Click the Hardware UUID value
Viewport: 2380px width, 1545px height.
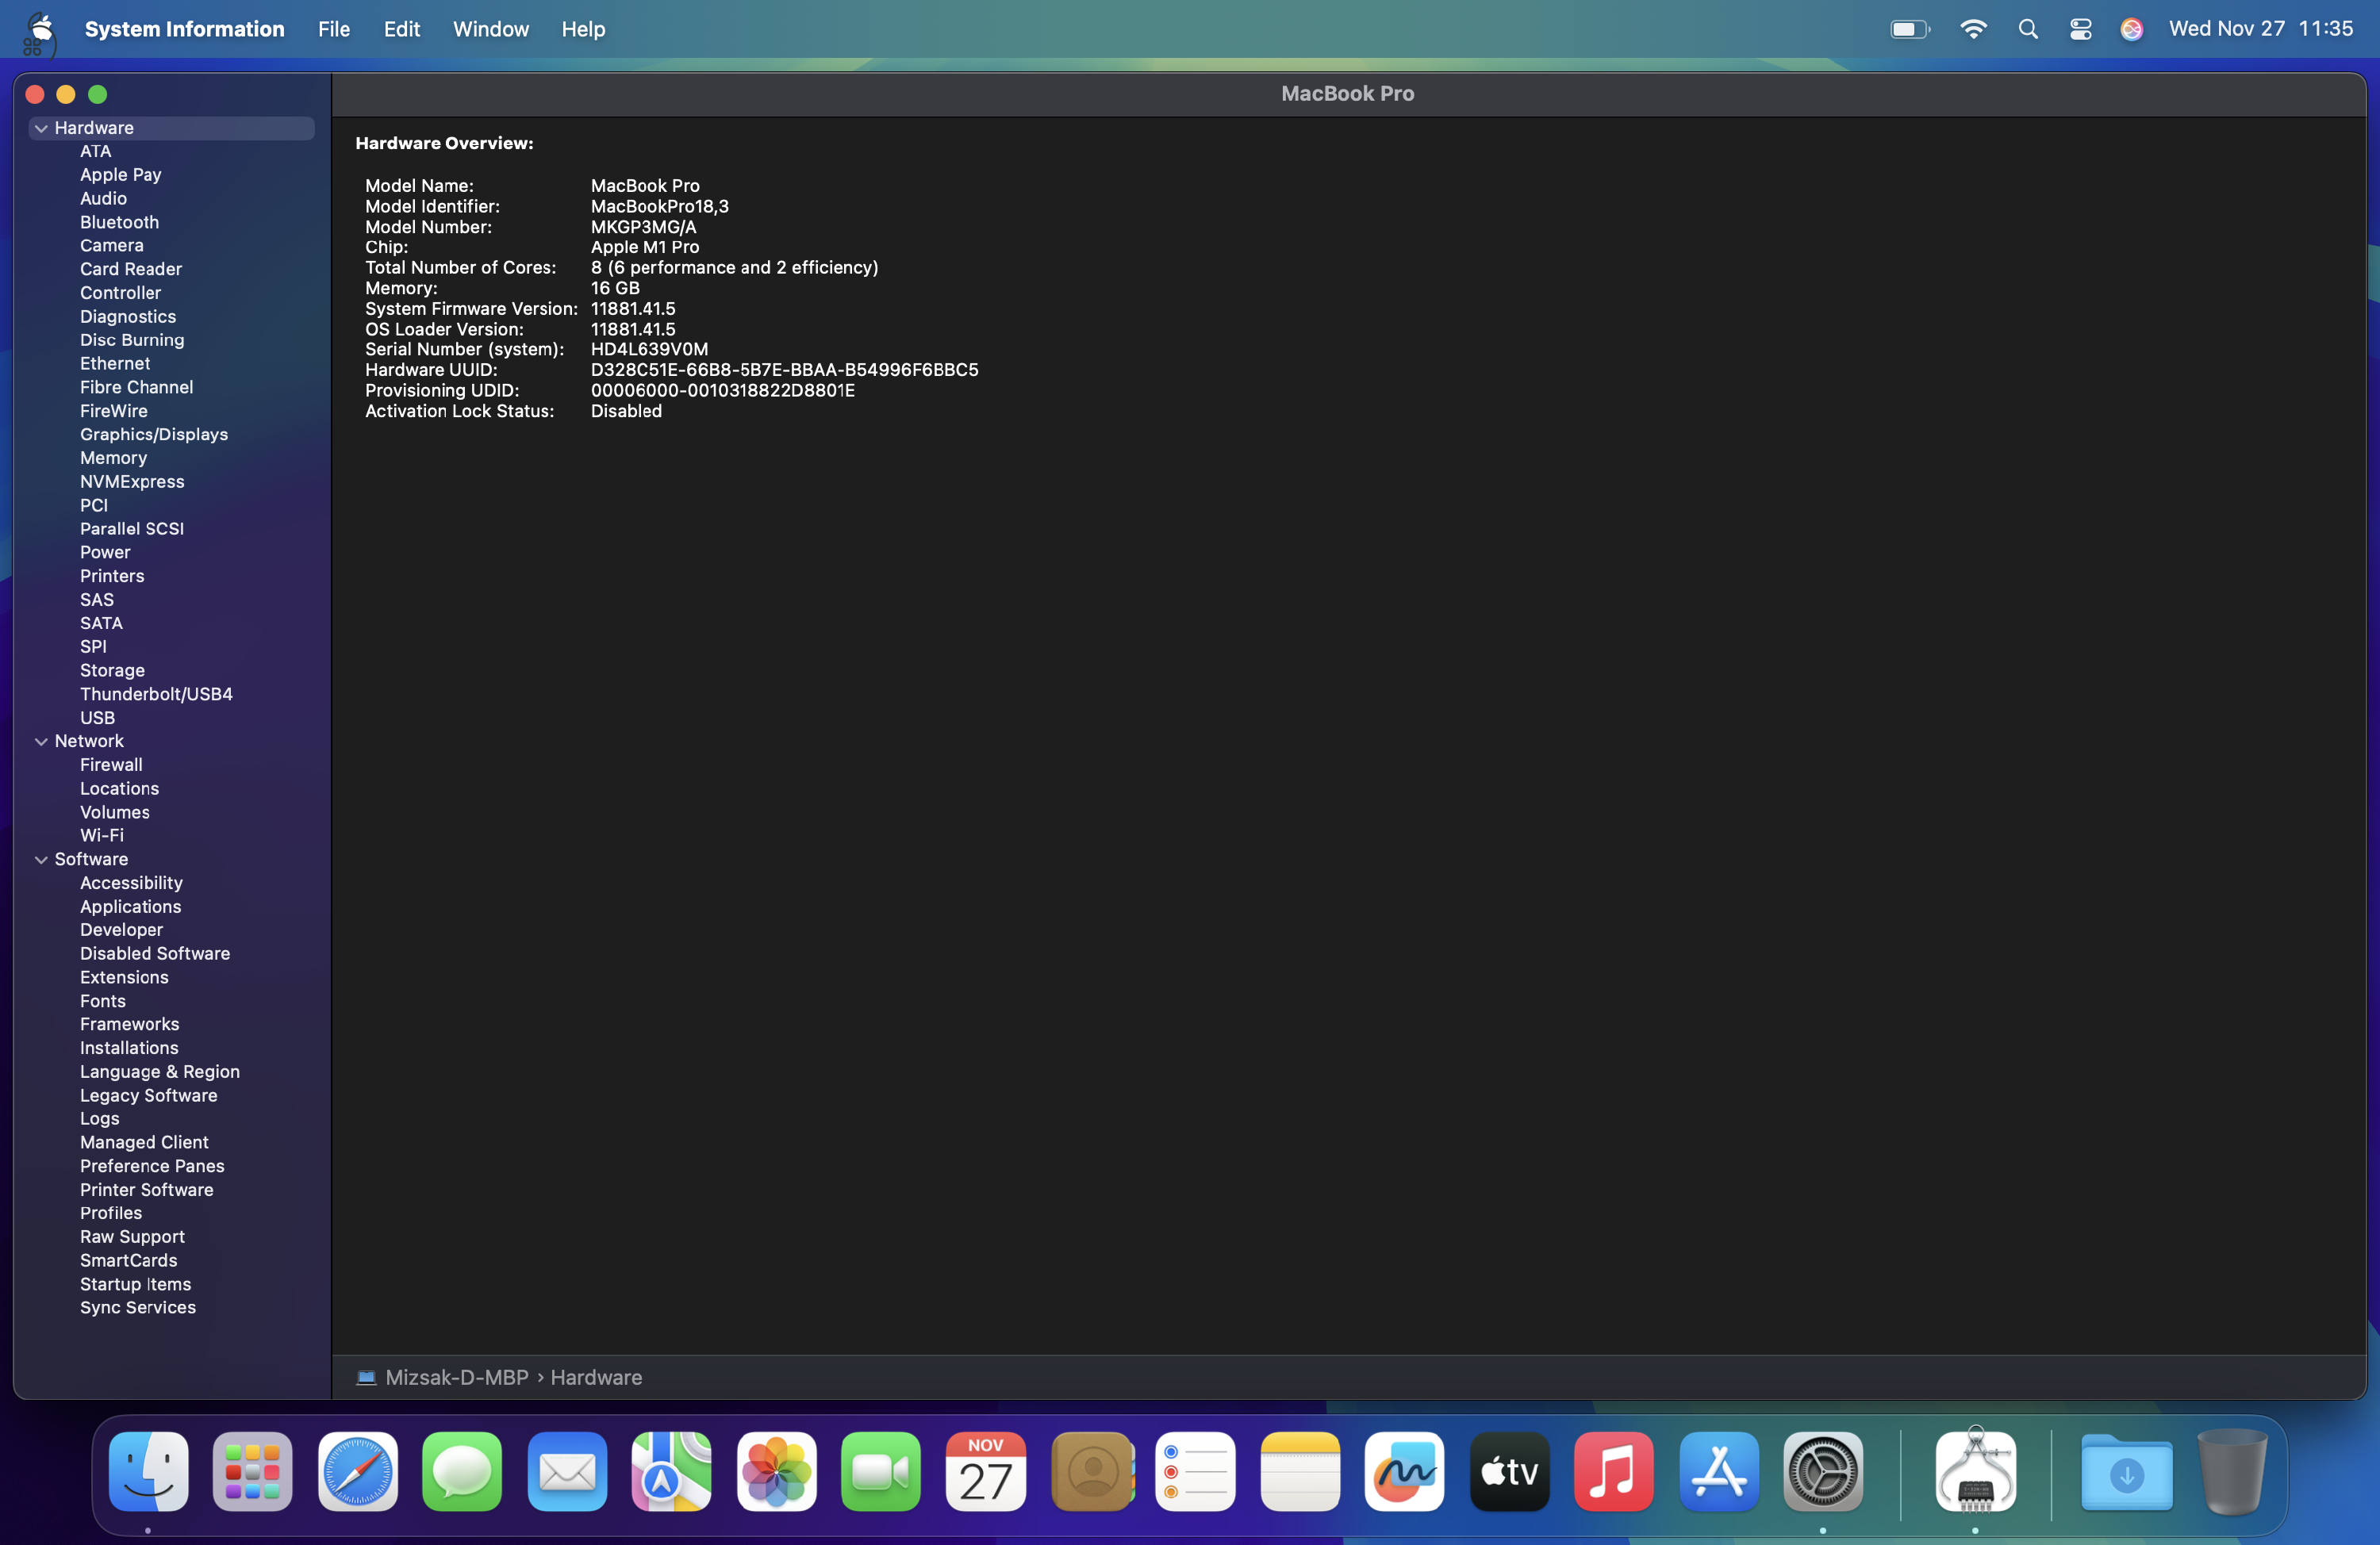[x=784, y=370]
